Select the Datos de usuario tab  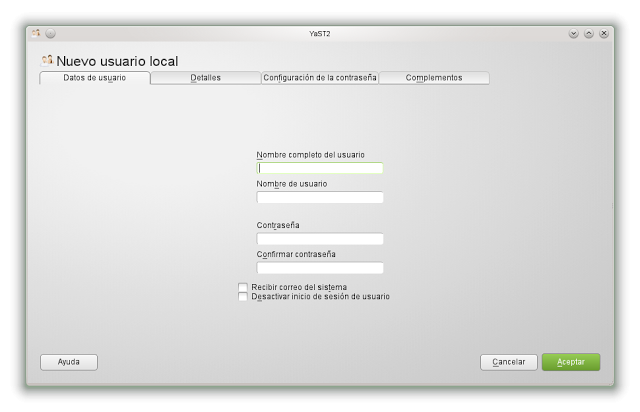point(94,78)
